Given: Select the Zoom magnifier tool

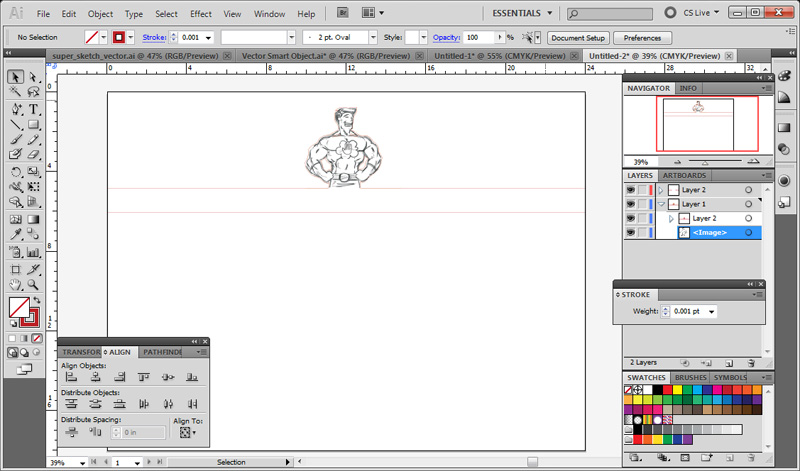Looking at the screenshot, I should pos(33,285).
